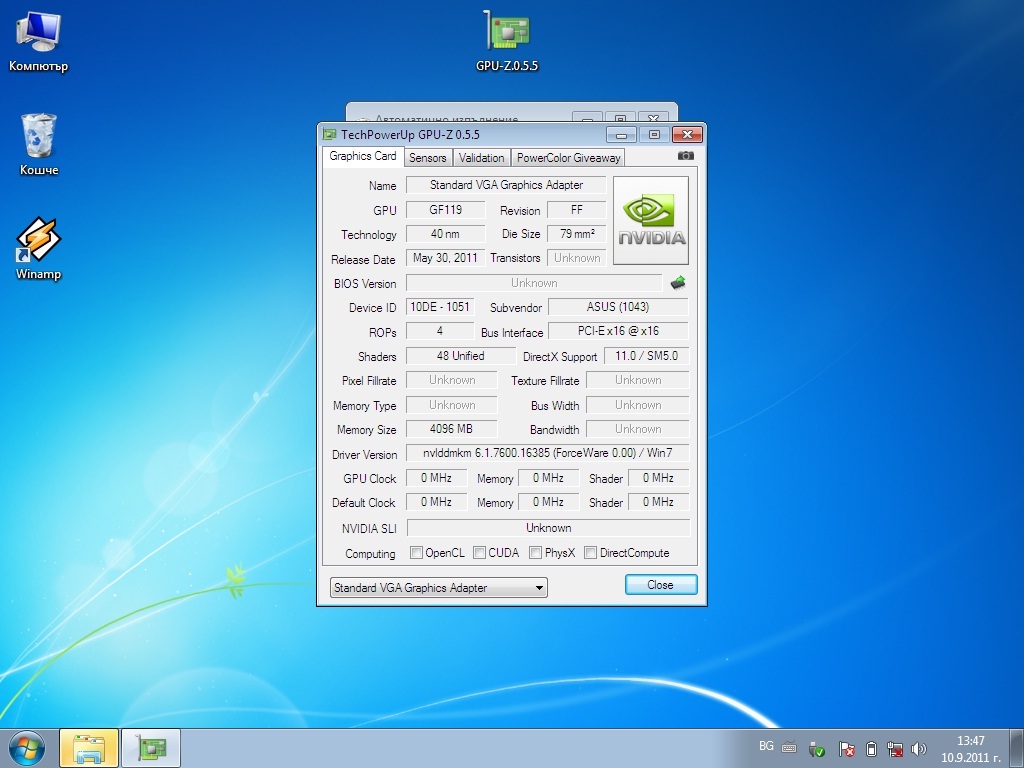Click GPU-Z taskbar button

151,748
